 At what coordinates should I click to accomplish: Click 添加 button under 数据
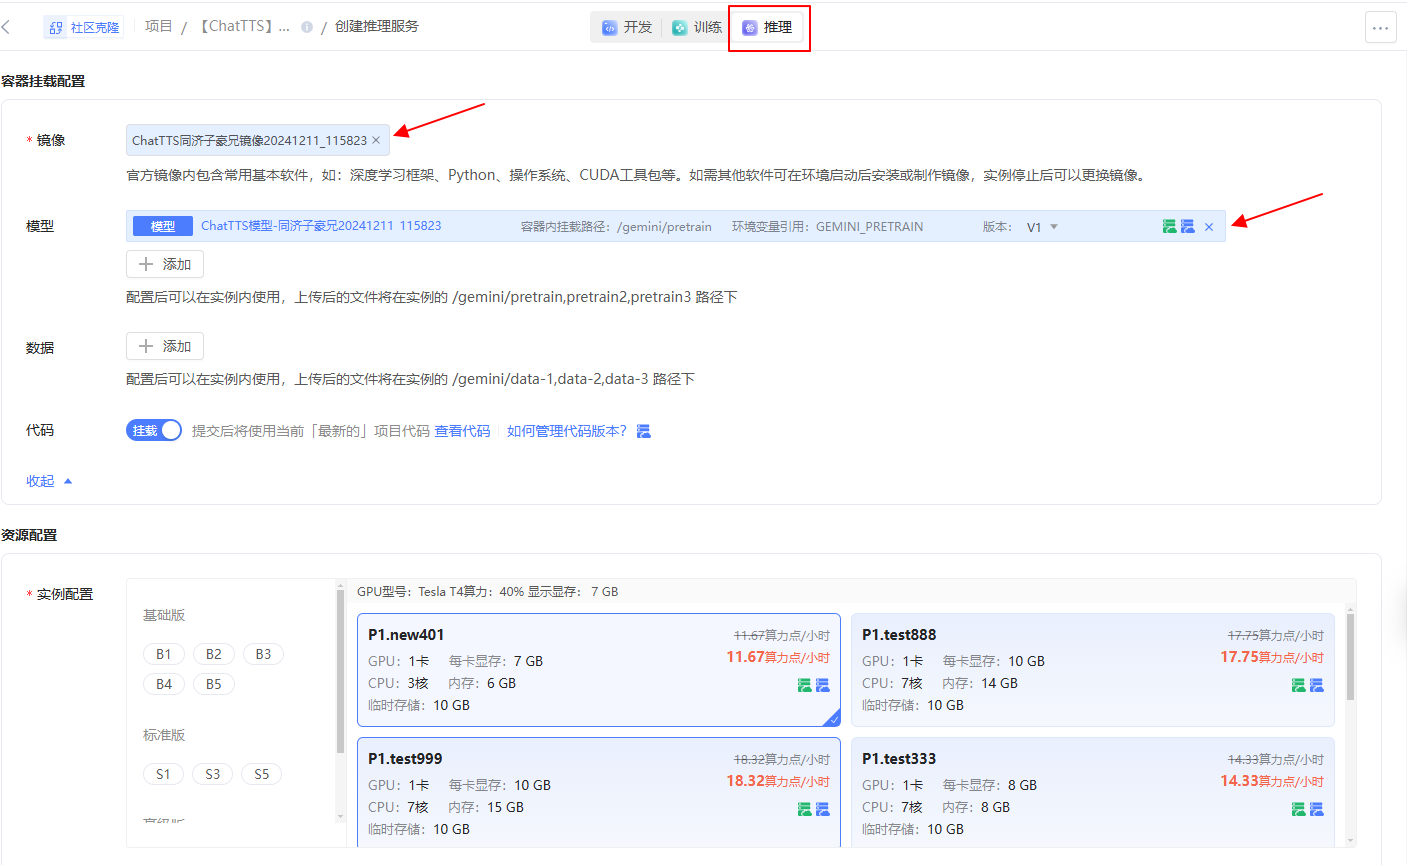point(165,346)
